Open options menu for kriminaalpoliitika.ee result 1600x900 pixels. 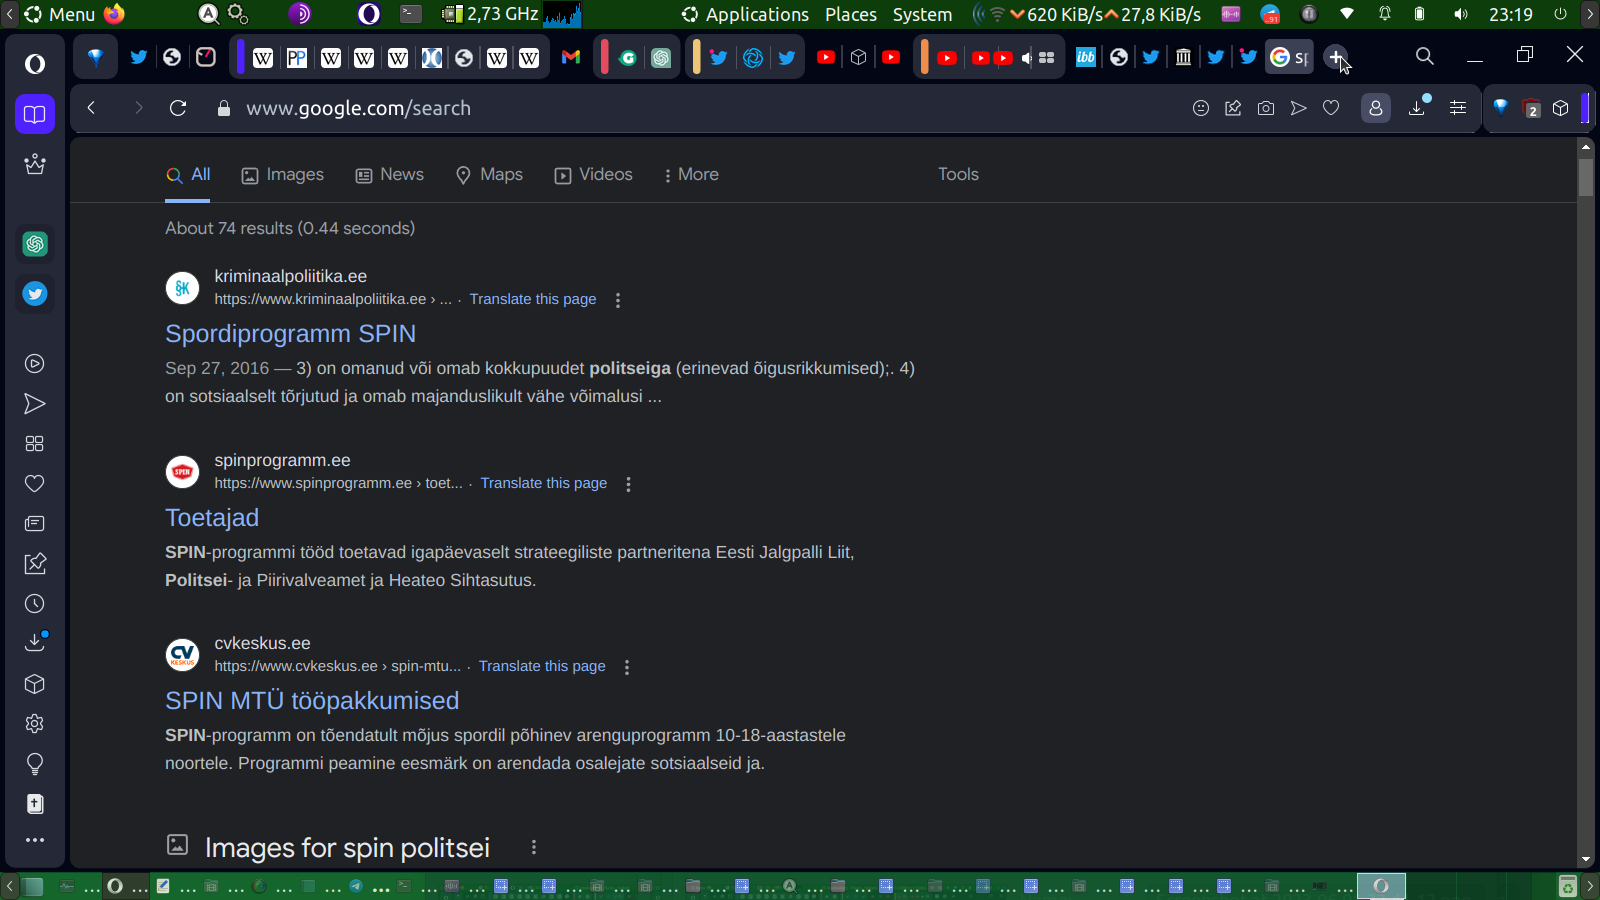(x=618, y=300)
